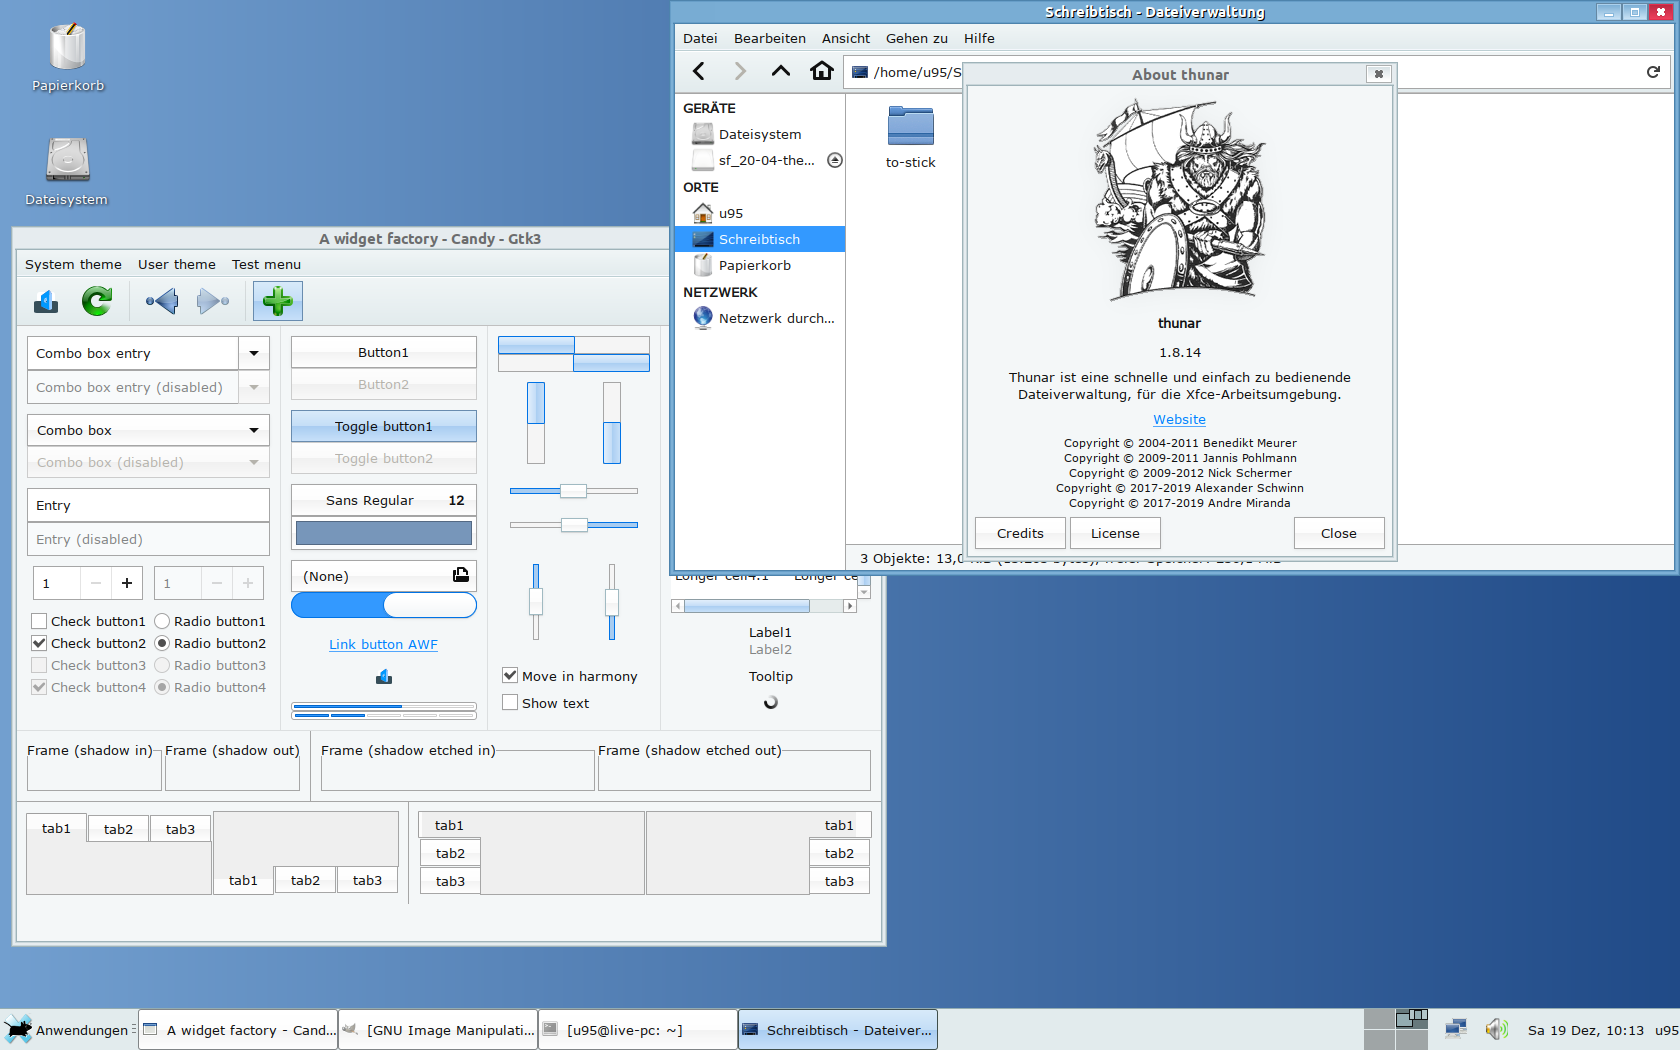1680x1050 pixels.
Task: Go to parent folder with the up arrow
Action: pos(781,71)
